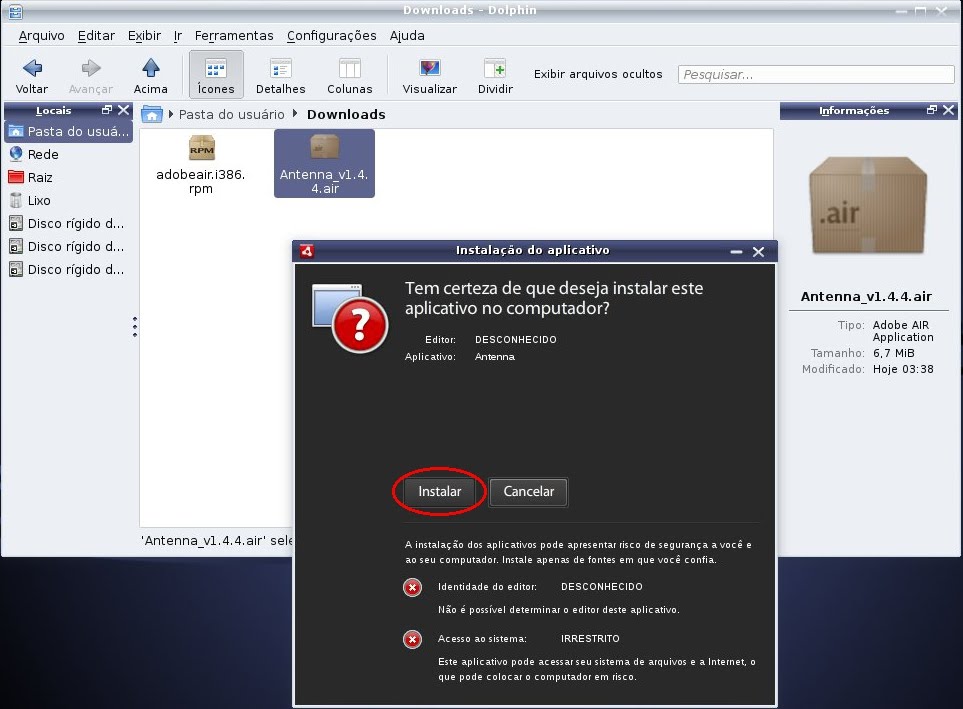This screenshot has width=963, height=709.
Task: Open the Arquivo menu
Action: 41,36
